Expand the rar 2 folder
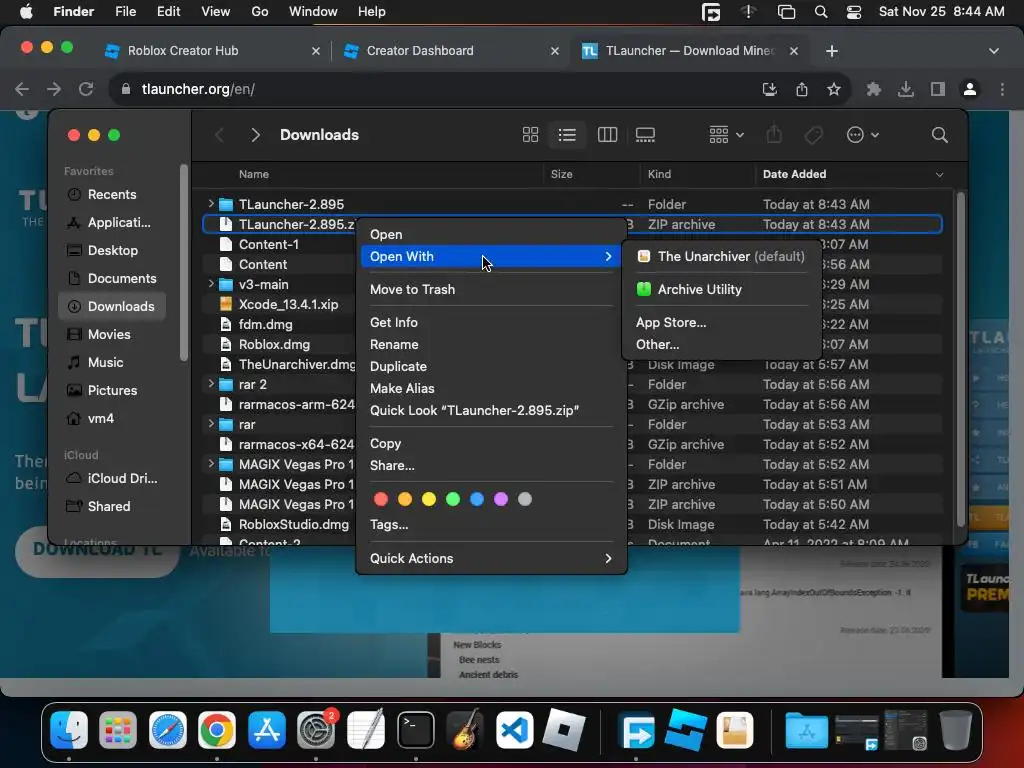The width and height of the screenshot is (1024, 768). (x=211, y=384)
